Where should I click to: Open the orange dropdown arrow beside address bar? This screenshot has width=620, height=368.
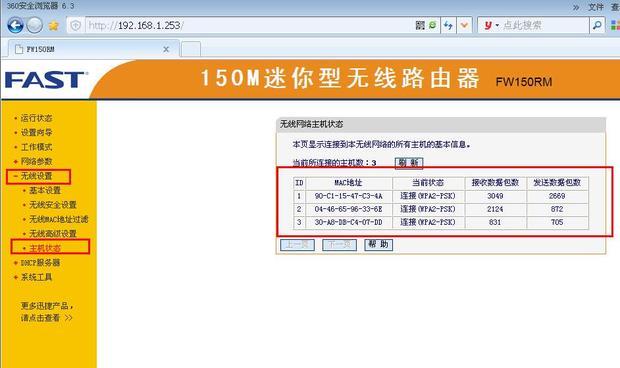click(464, 25)
